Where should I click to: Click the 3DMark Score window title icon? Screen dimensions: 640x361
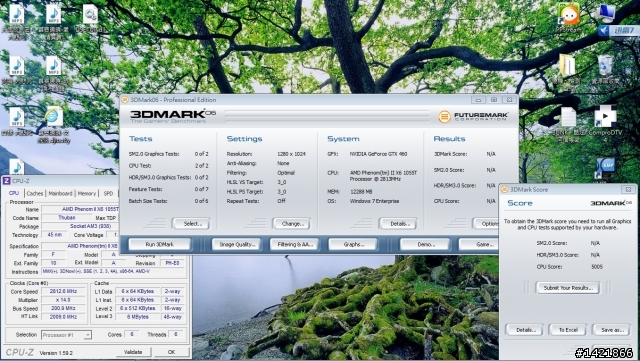504,189
